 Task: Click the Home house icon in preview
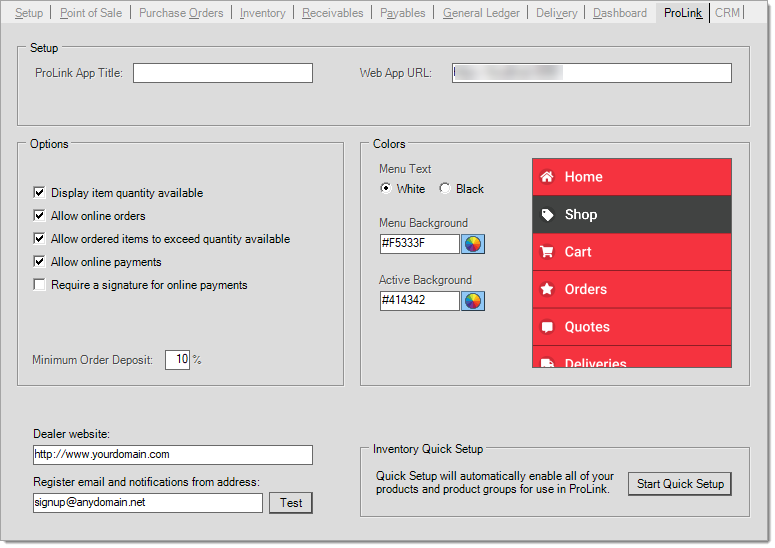point(547,176)
